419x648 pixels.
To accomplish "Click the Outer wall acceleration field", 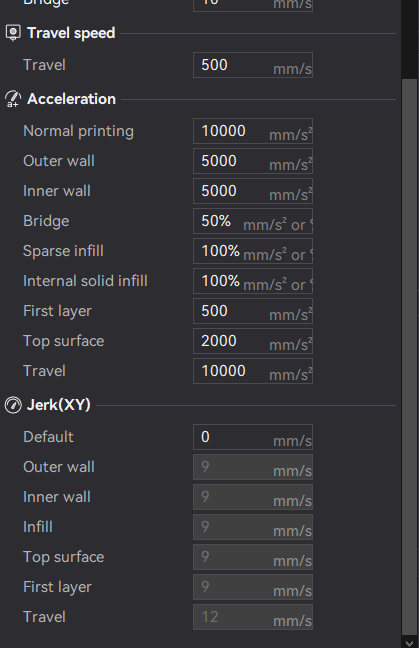I will (253, 161).
